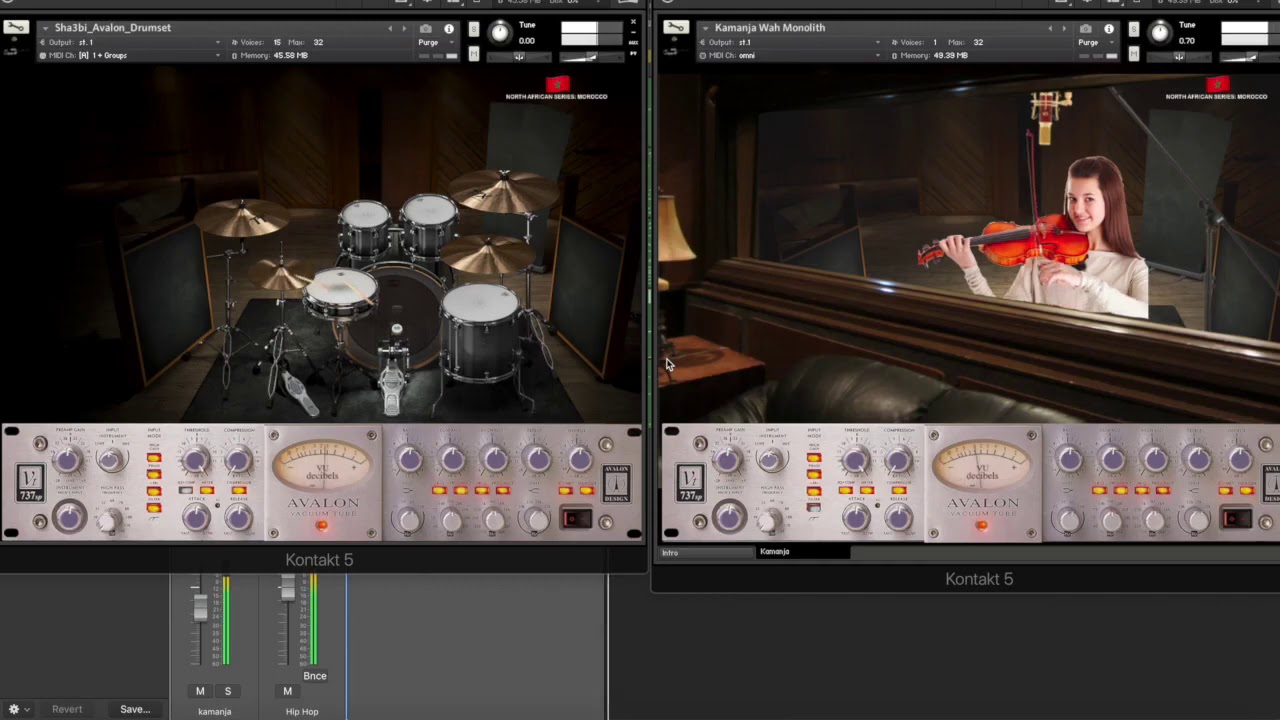Show info for Sha3bi_Avalon_Drumset instrument
This screenshot has width=1280, height=720.
pos(448,28)
